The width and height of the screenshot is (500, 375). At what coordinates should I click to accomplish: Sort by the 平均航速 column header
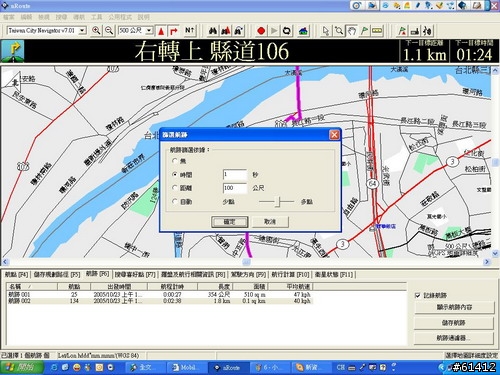tap(291, 286)
